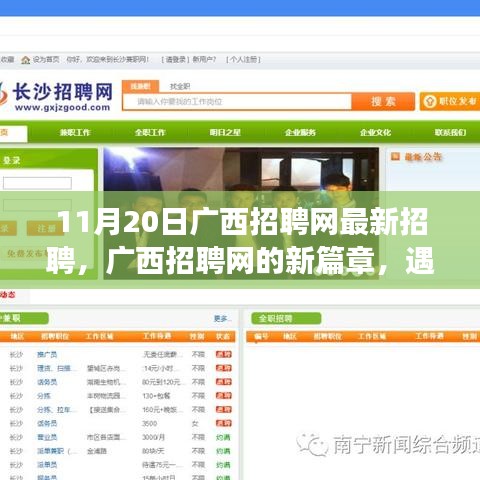
Task: Click the username field in login panel
Action: [x=37, y=183]
